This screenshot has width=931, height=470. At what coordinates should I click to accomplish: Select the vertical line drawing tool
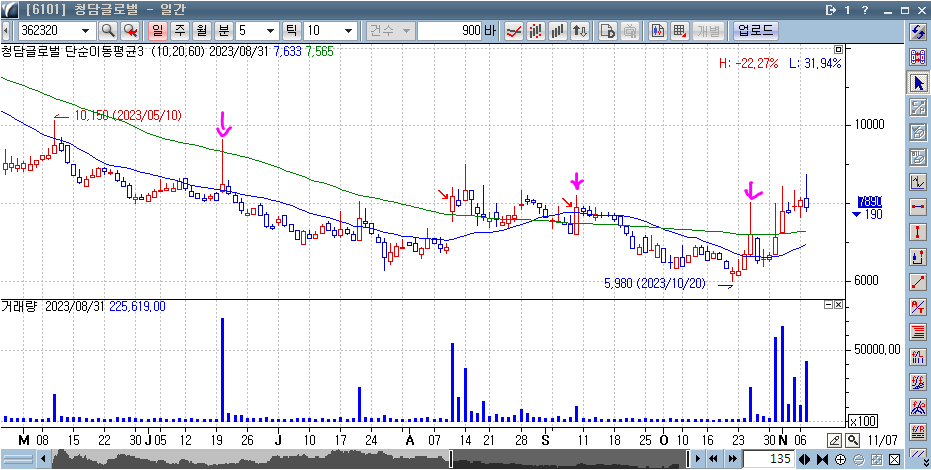coord(918,232)
